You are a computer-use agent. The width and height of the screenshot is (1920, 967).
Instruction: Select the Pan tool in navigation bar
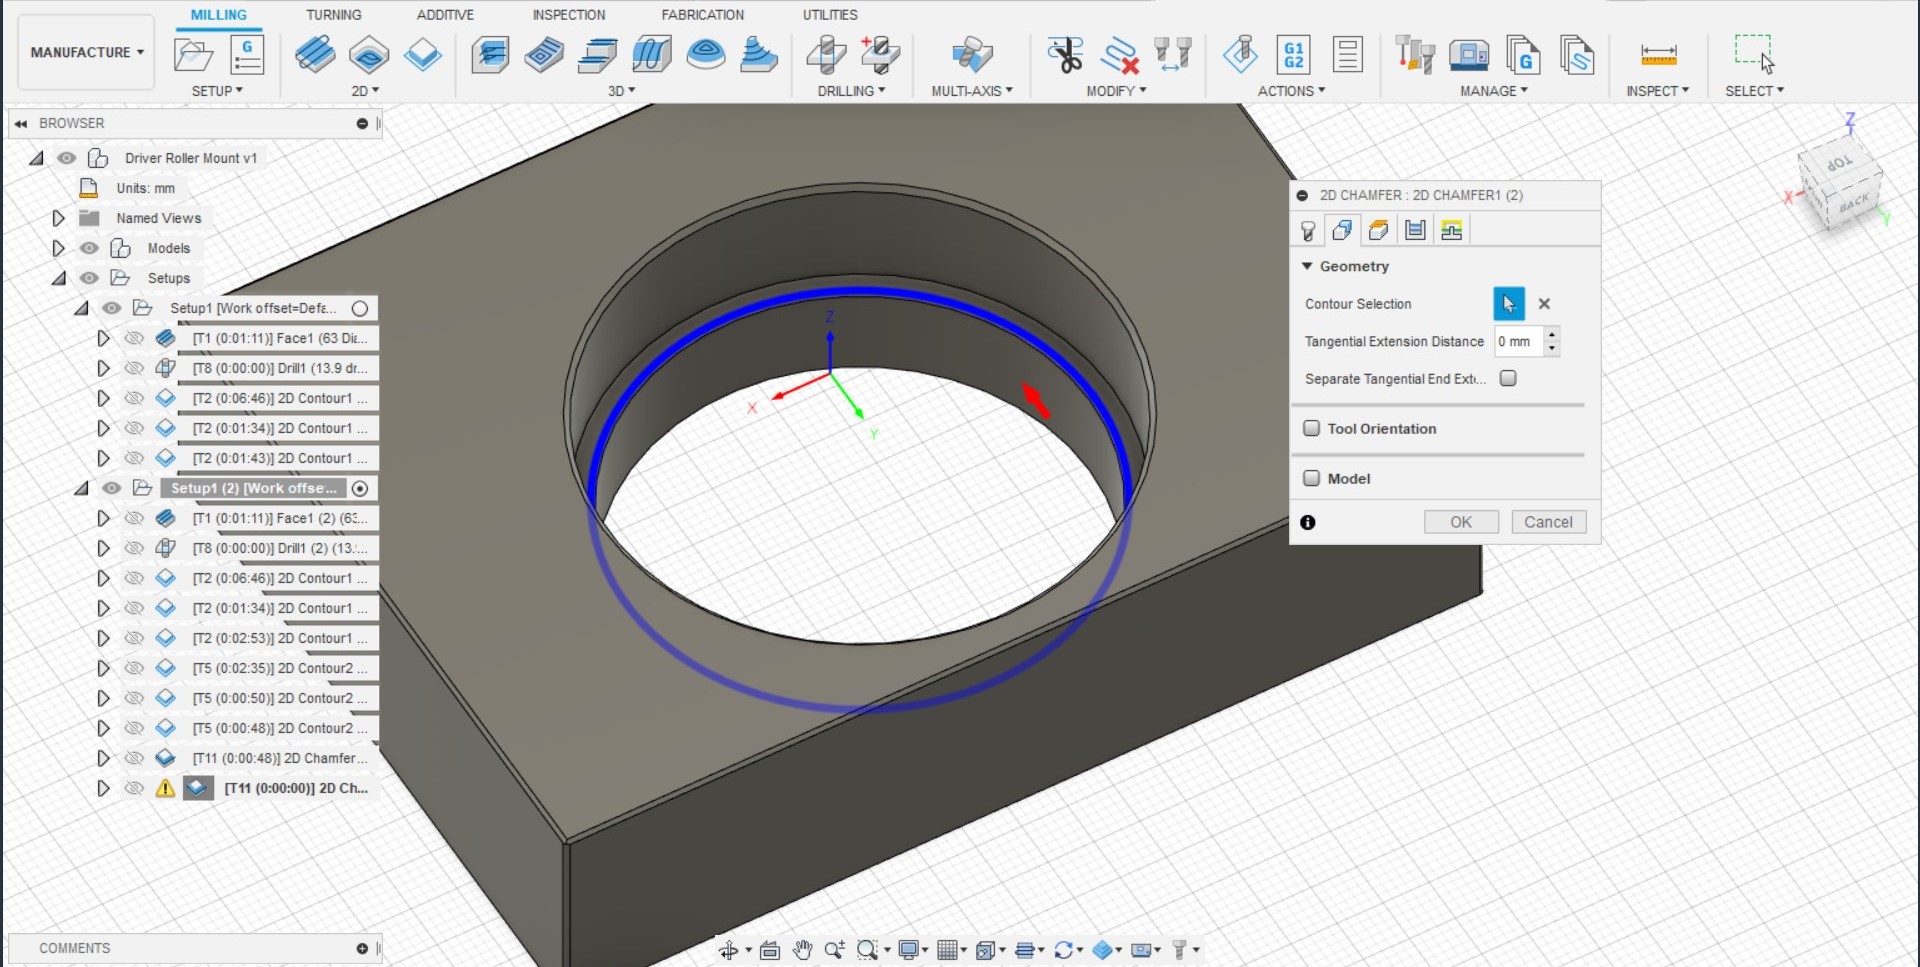(x=803, y=950)
